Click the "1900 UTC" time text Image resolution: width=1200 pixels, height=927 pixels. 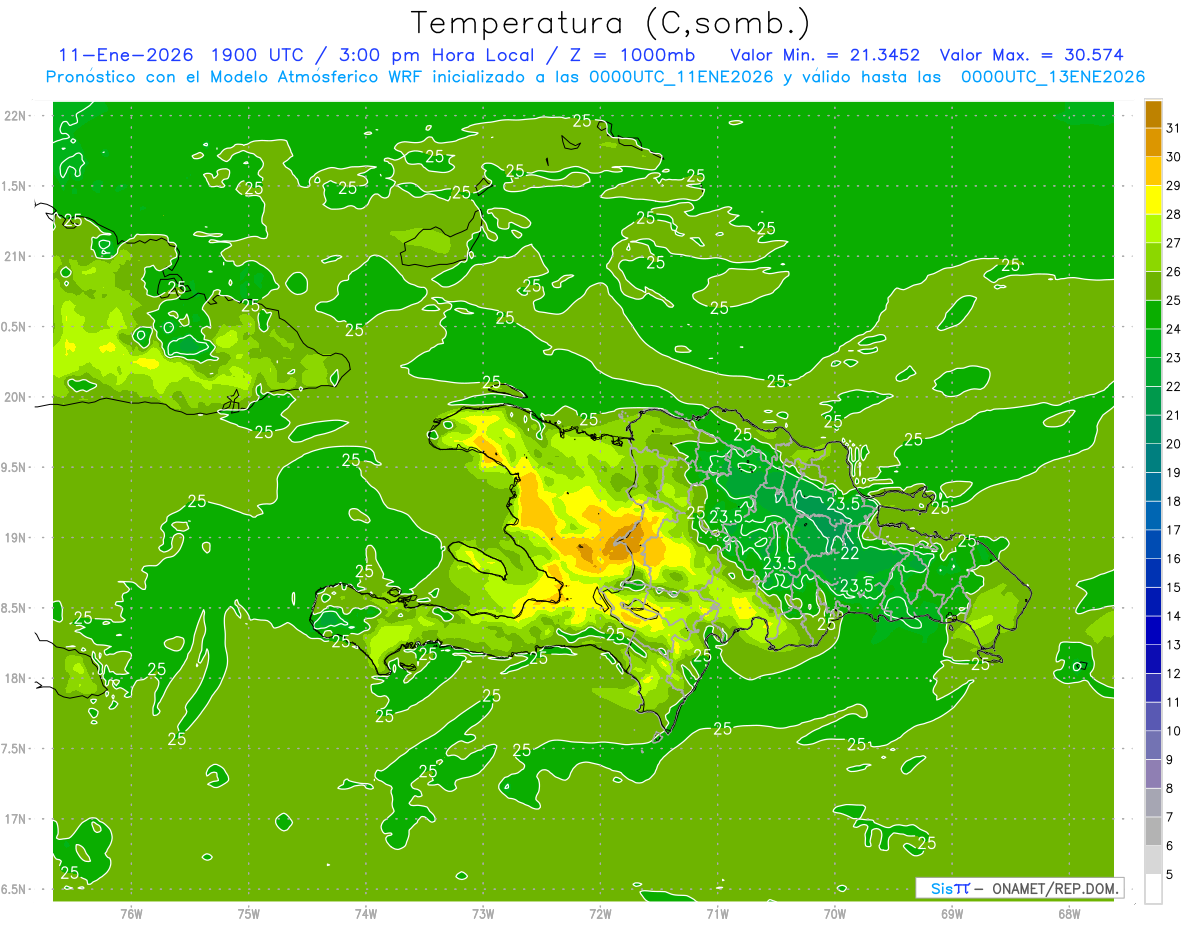click(257, 55)
